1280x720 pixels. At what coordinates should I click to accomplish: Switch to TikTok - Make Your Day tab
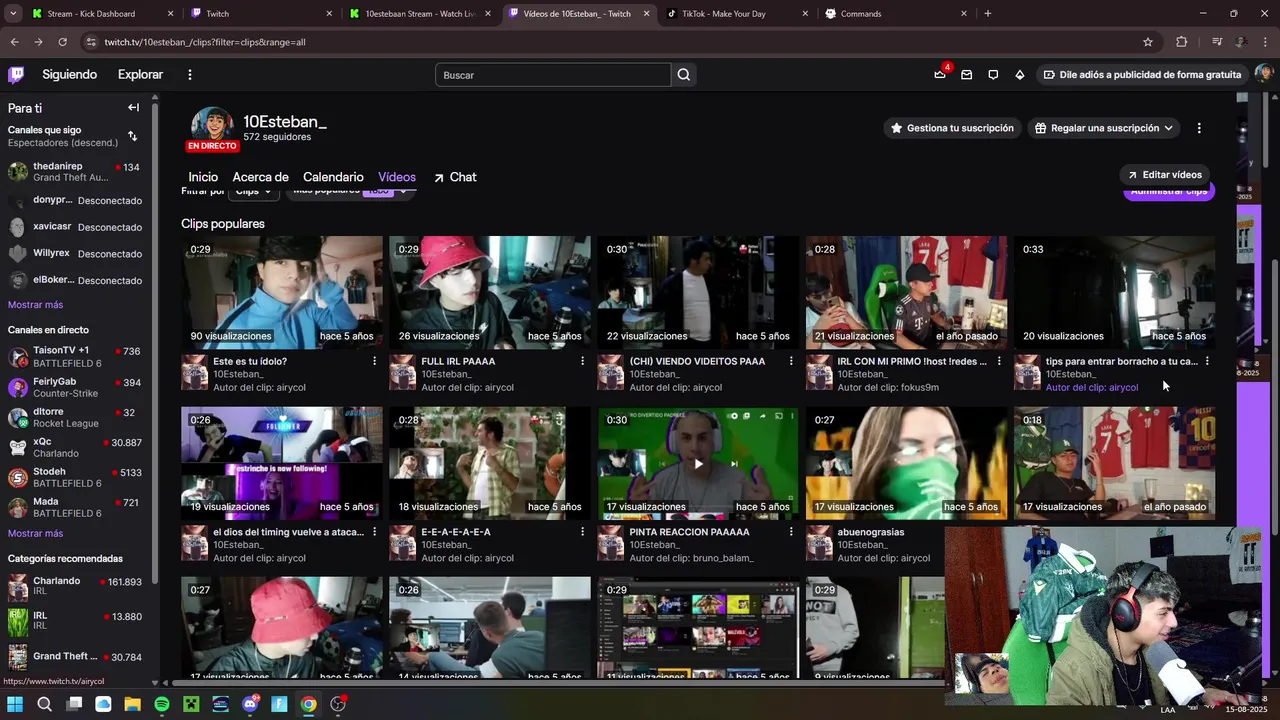coord(736,14)
